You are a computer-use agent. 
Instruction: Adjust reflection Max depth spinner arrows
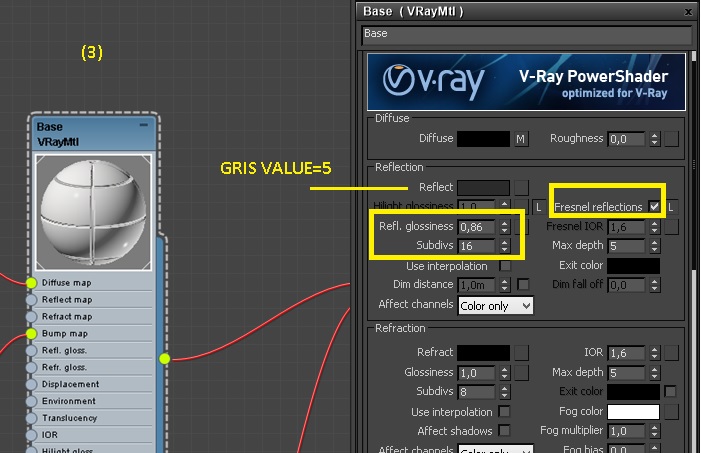655,246
